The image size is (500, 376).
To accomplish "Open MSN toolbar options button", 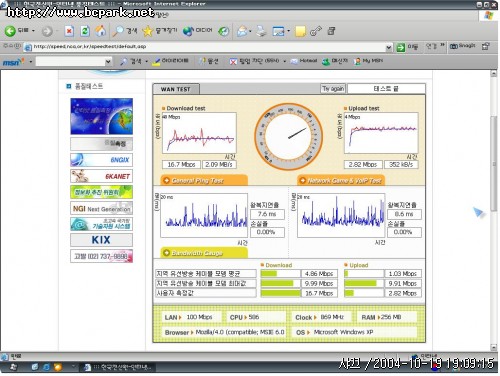I will pos(209,61).
